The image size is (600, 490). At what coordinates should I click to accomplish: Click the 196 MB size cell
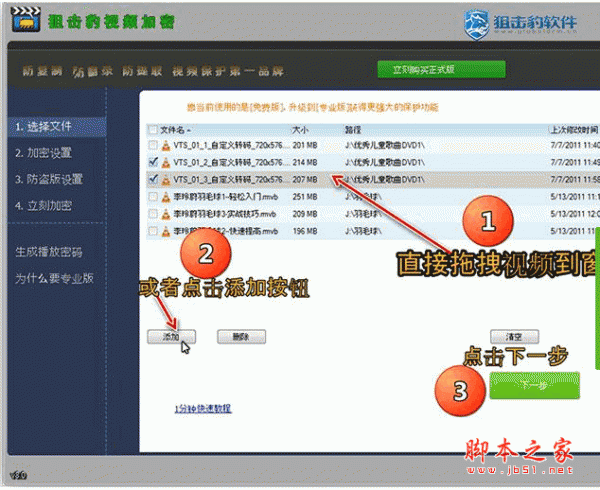[305, 231]
